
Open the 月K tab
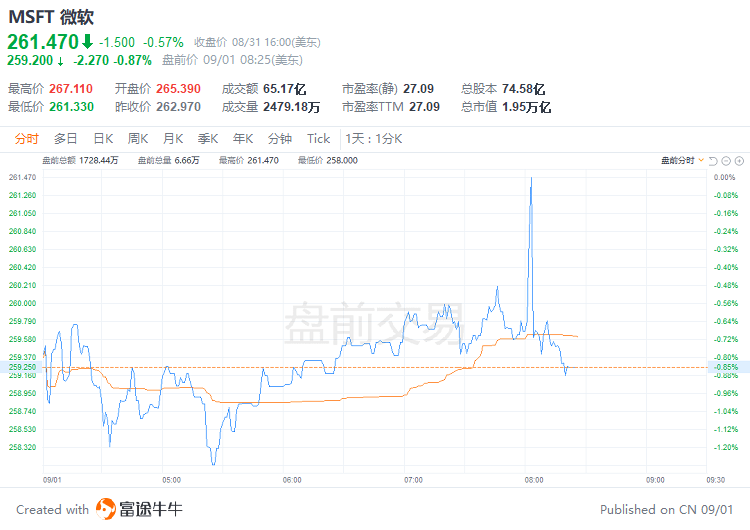pos(173,139)
